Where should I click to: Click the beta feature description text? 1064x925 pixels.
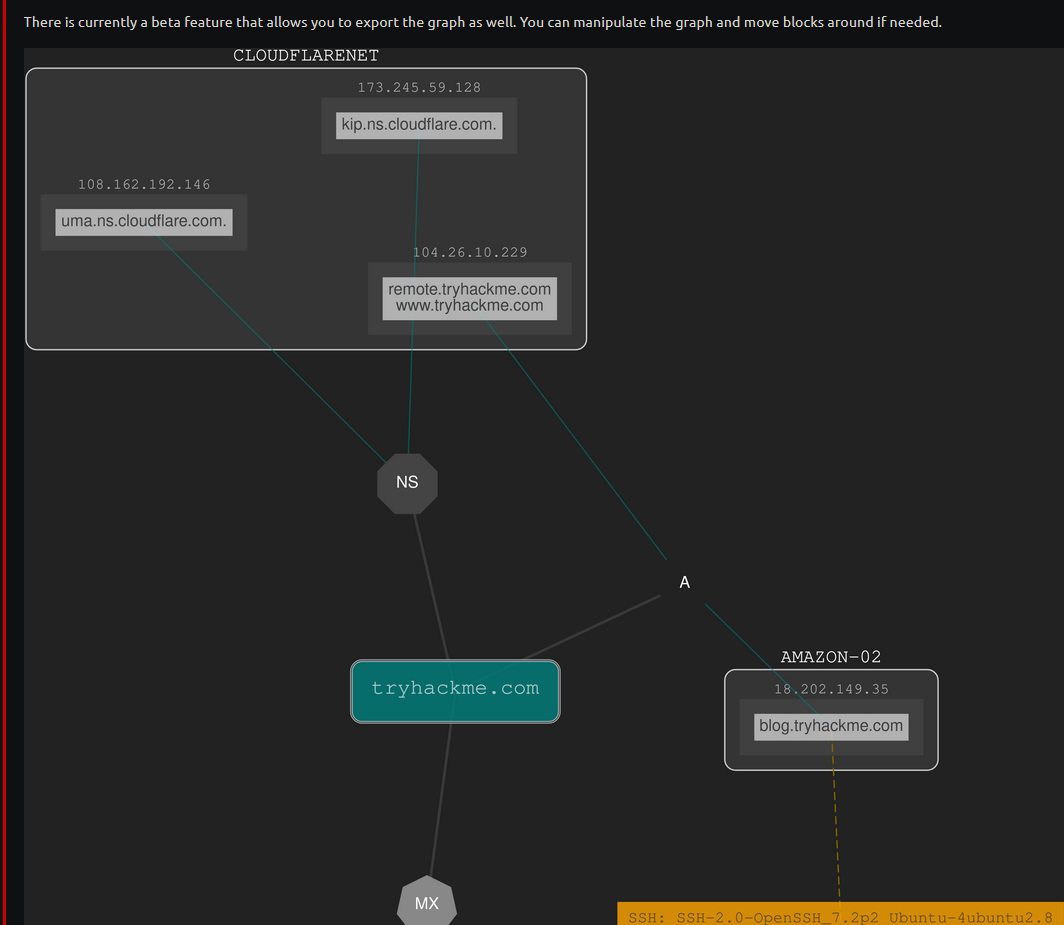pyautogui.click(x=482, y=22)
